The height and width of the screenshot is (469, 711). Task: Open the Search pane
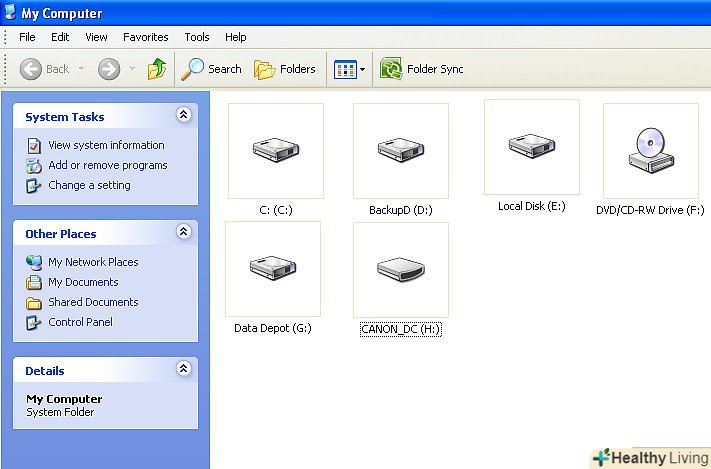(211, 69)
